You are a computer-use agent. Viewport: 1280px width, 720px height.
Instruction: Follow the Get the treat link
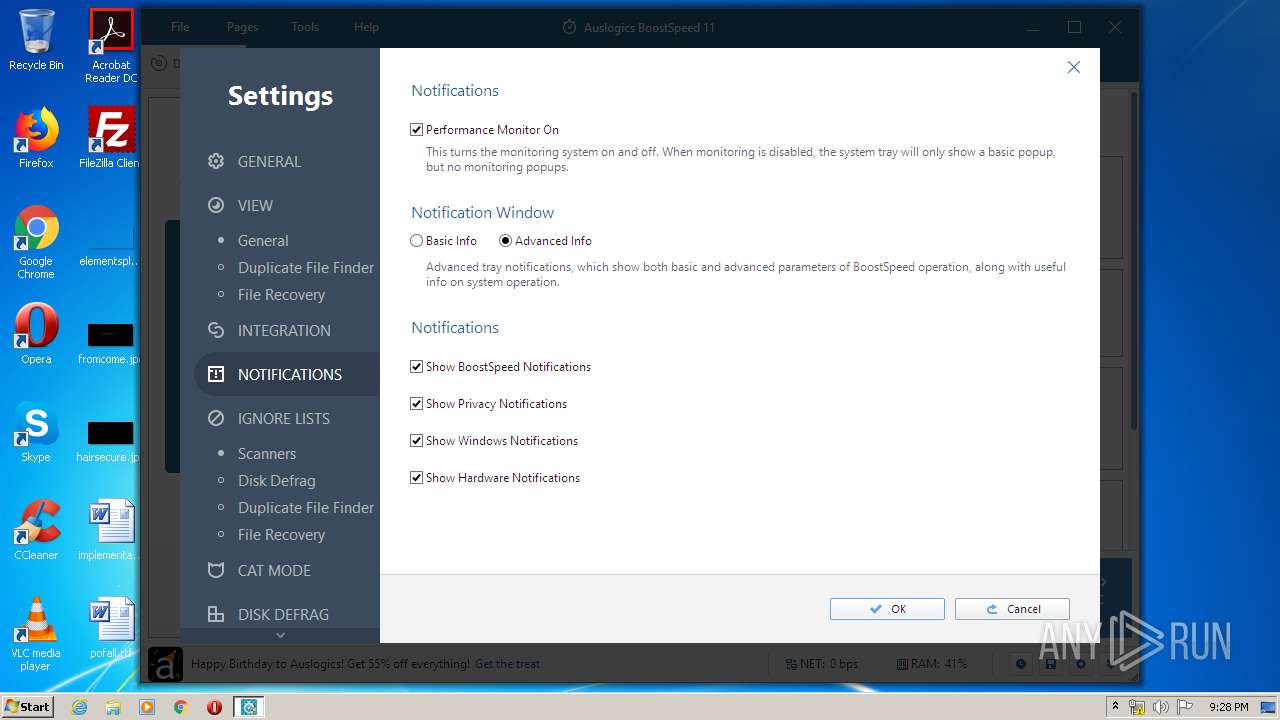[x=507, y=664]
